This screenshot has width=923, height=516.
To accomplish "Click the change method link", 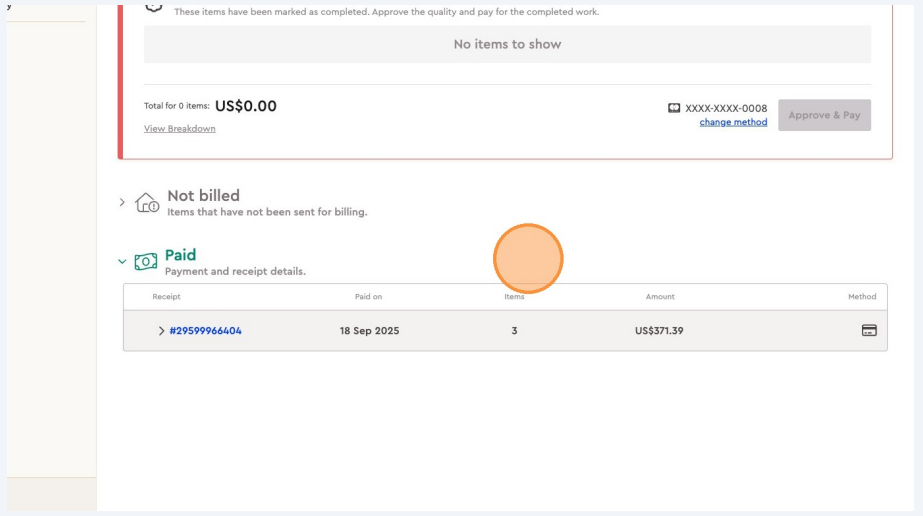I will [733, 122].
